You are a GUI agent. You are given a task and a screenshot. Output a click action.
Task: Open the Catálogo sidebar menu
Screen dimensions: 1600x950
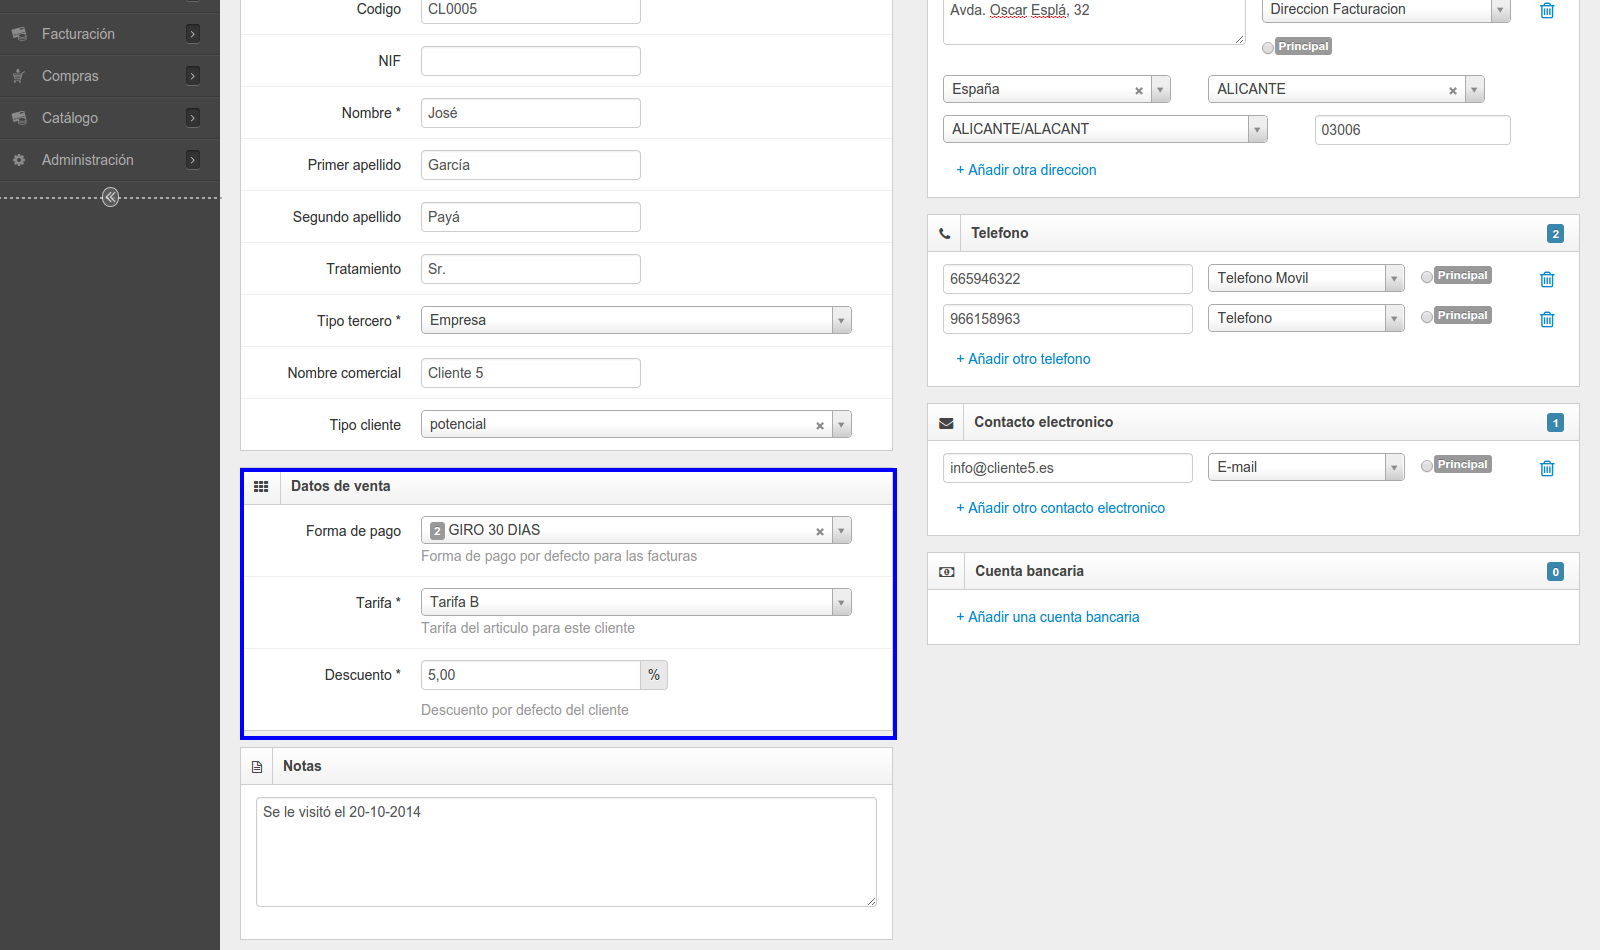coord(109,118)
